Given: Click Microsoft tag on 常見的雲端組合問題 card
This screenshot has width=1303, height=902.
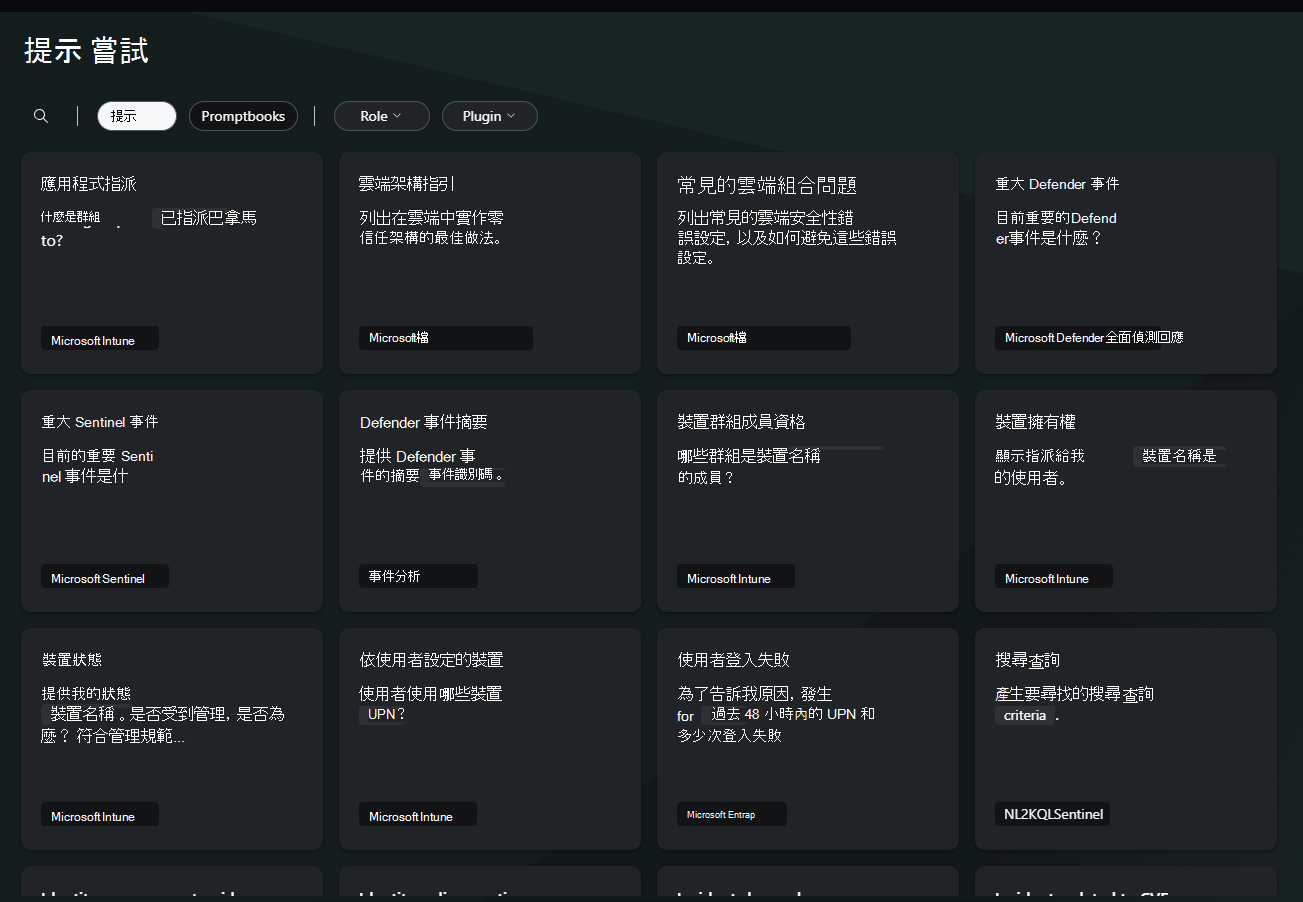Looking at the screenshot, I should click(x=764, y=338).
